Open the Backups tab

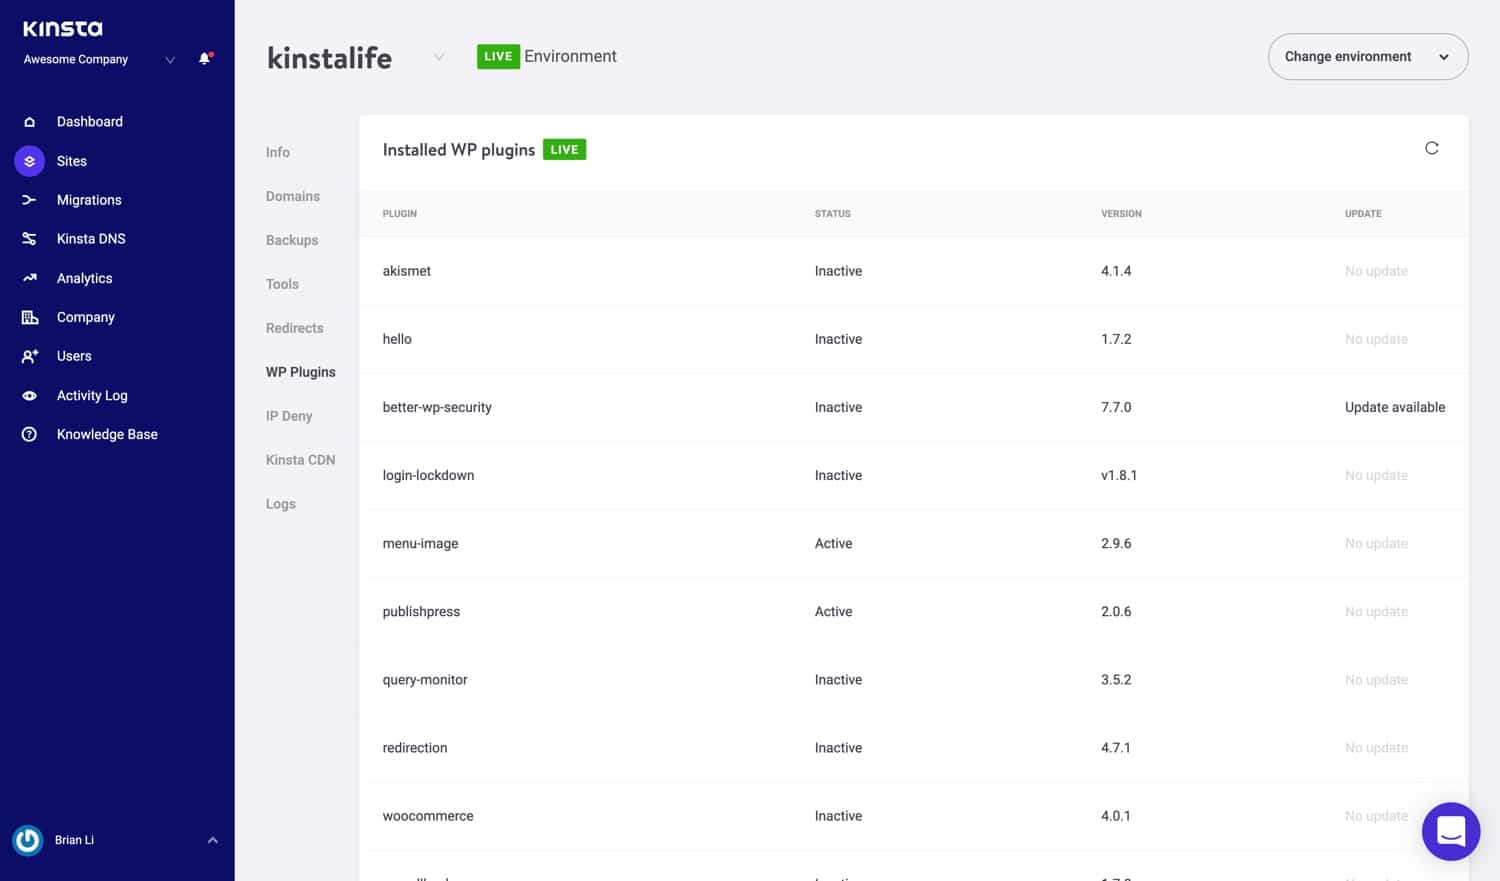292,240
